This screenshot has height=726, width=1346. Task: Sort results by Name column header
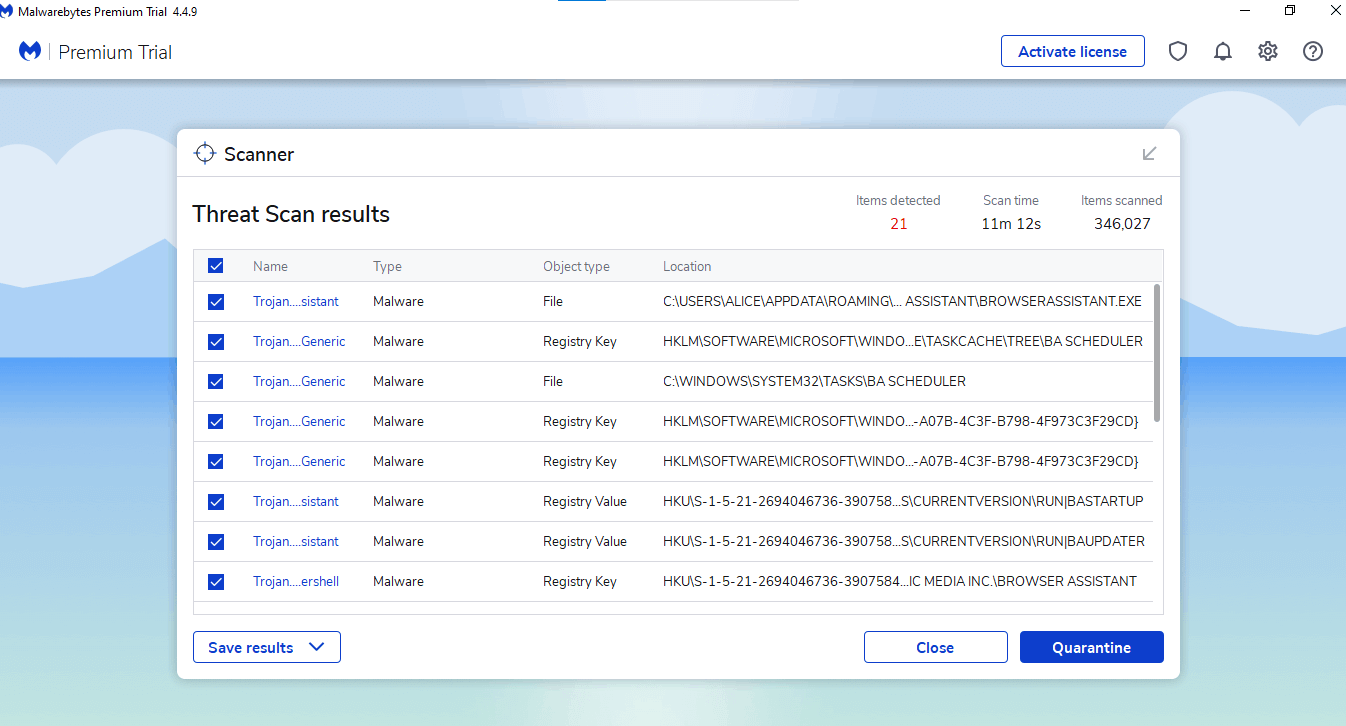(x=270, y=266)
